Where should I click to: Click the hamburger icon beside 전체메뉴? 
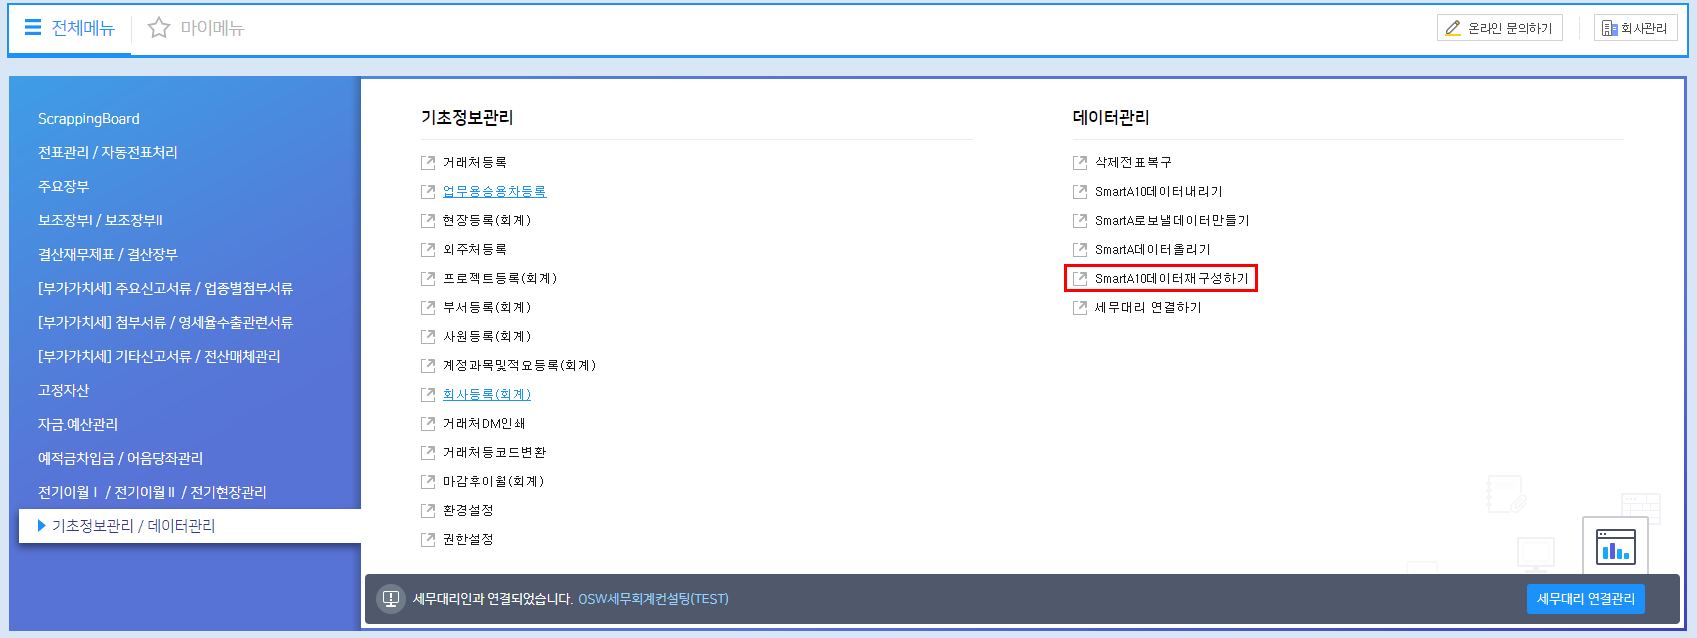coord(33,28)
